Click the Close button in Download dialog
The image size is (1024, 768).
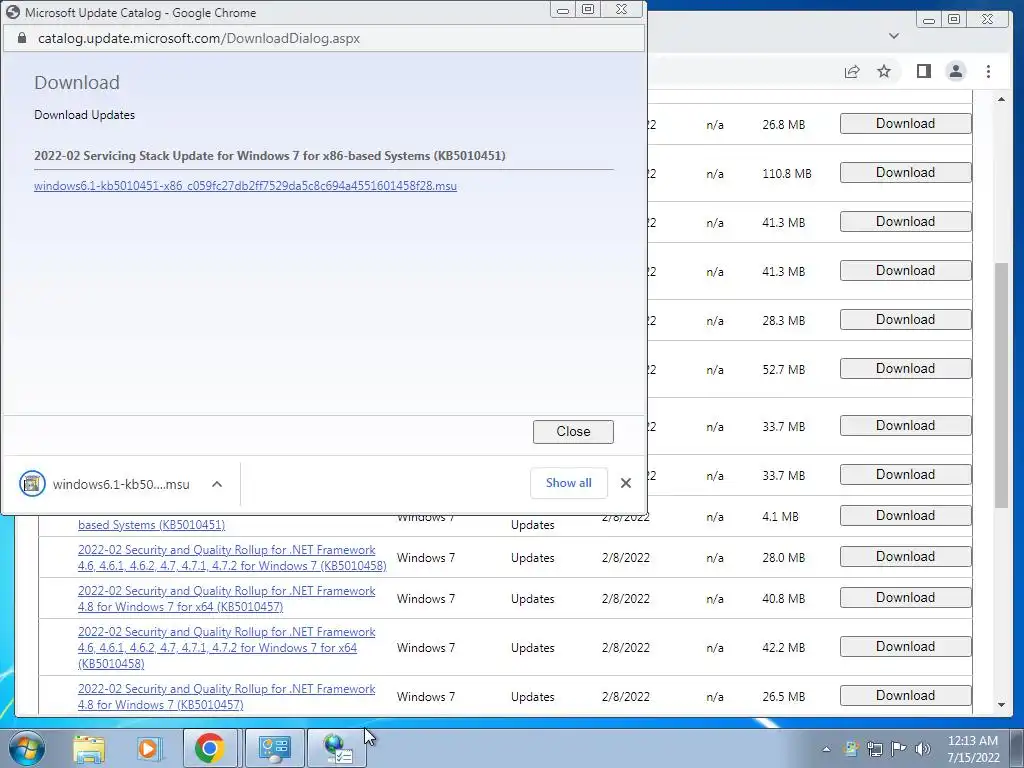click(573, 432)
